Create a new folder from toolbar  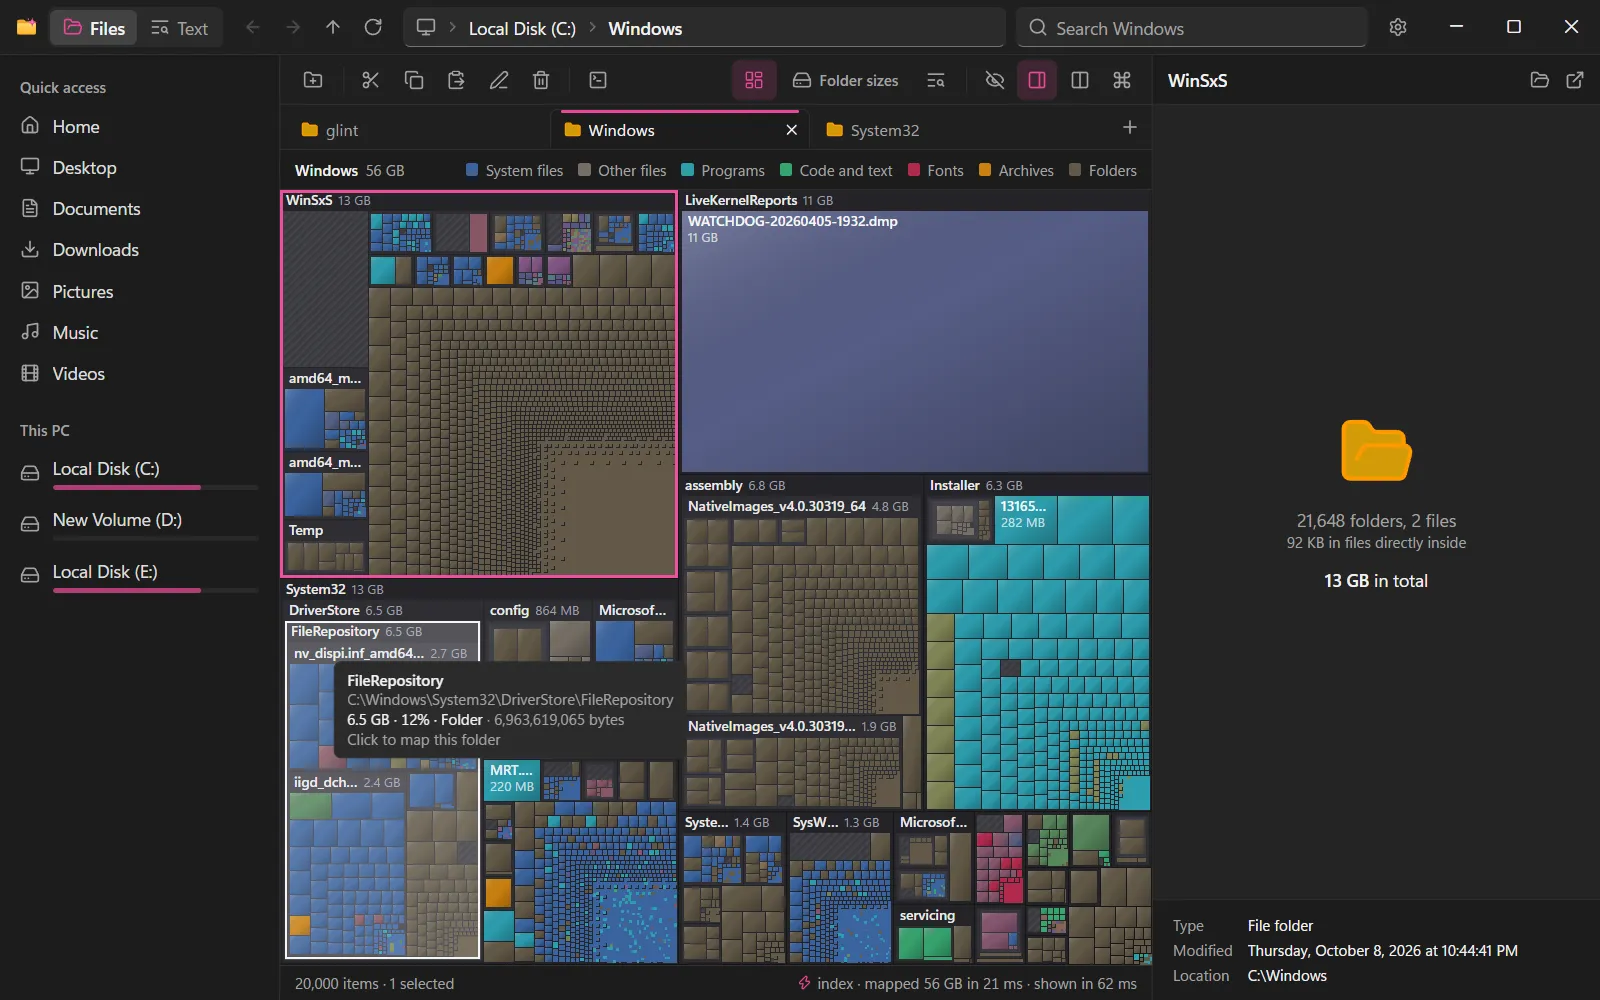coord(313,80)
